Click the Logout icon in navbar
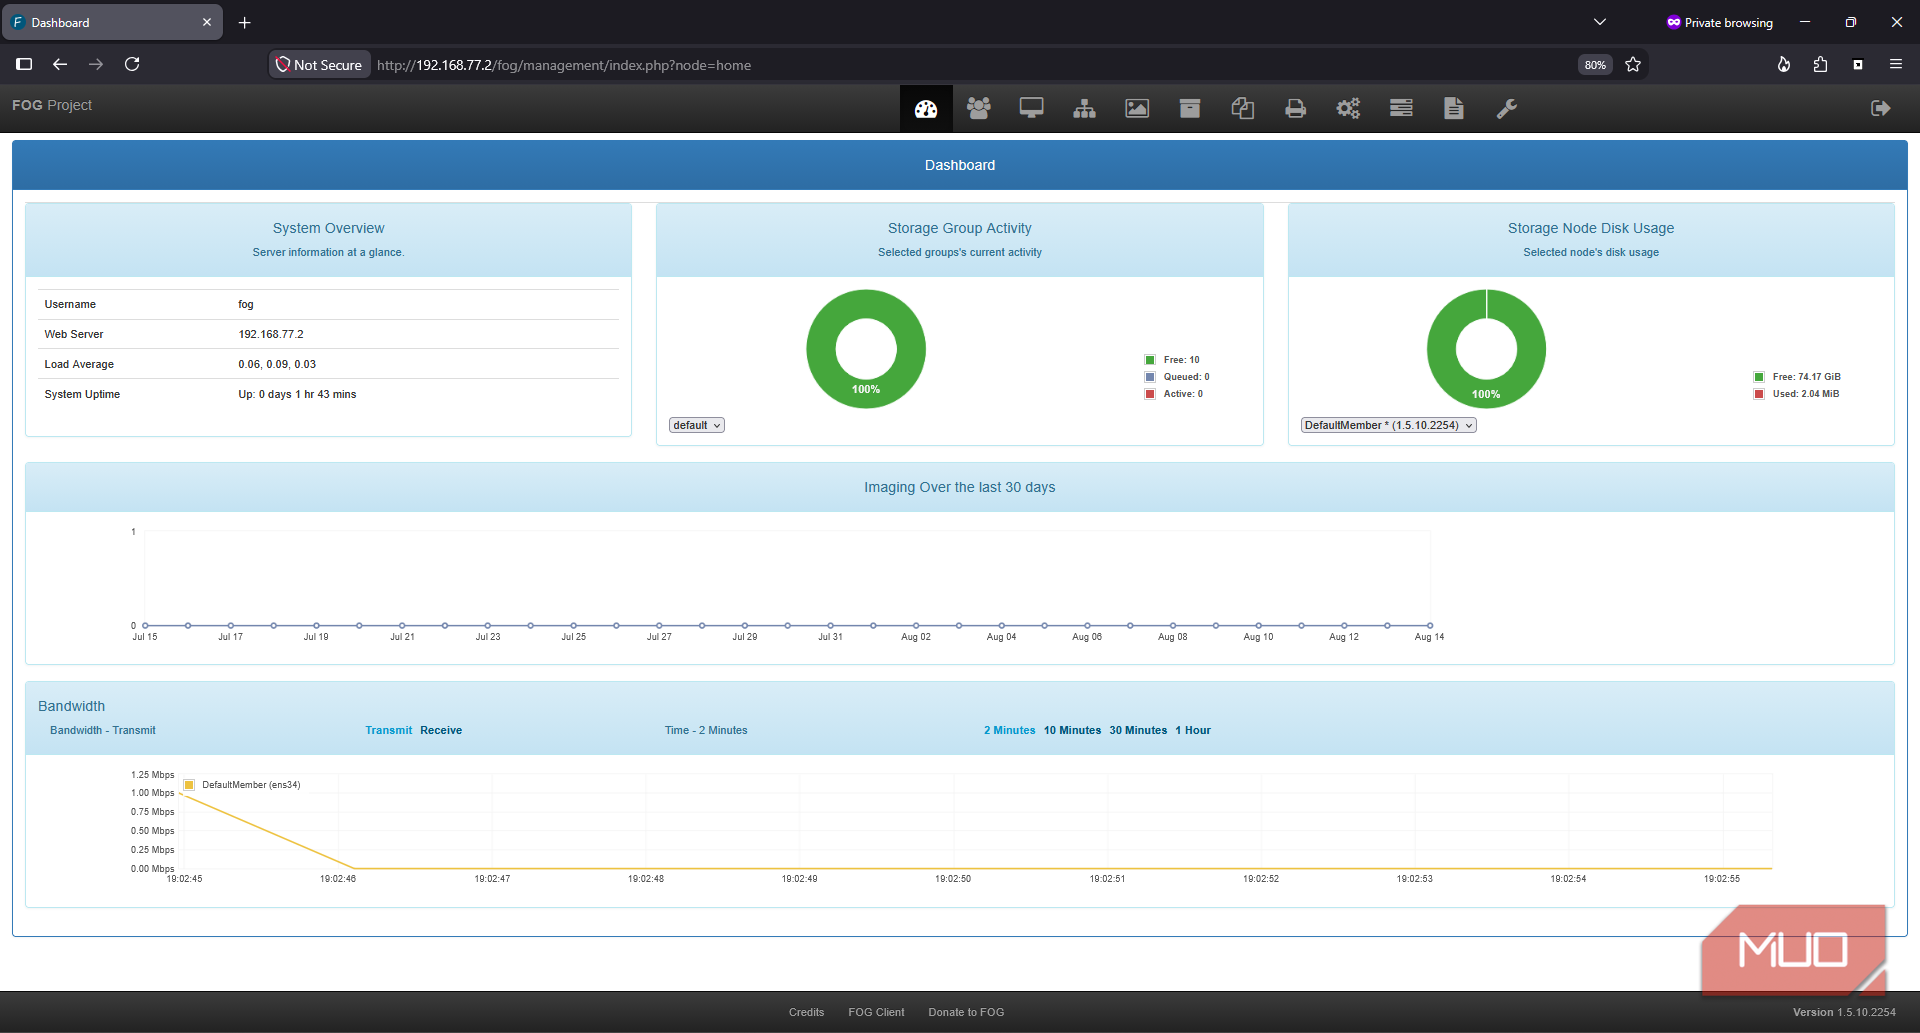The width and height of the screenshot is (1920, 1033). click(x=1881, y=108)
